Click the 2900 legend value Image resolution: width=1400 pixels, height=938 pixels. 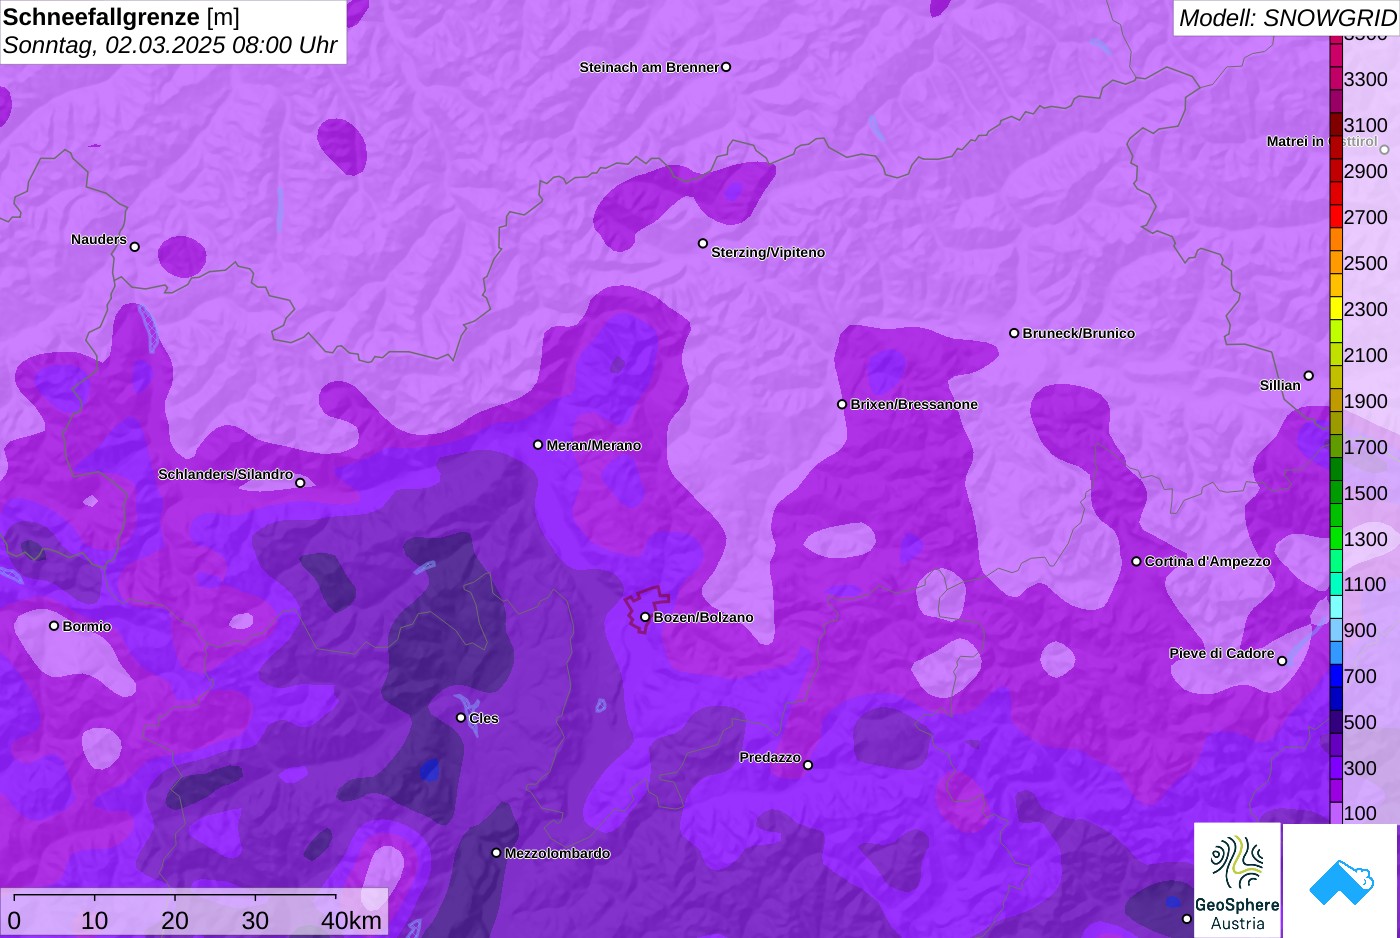click(1366, 171)
